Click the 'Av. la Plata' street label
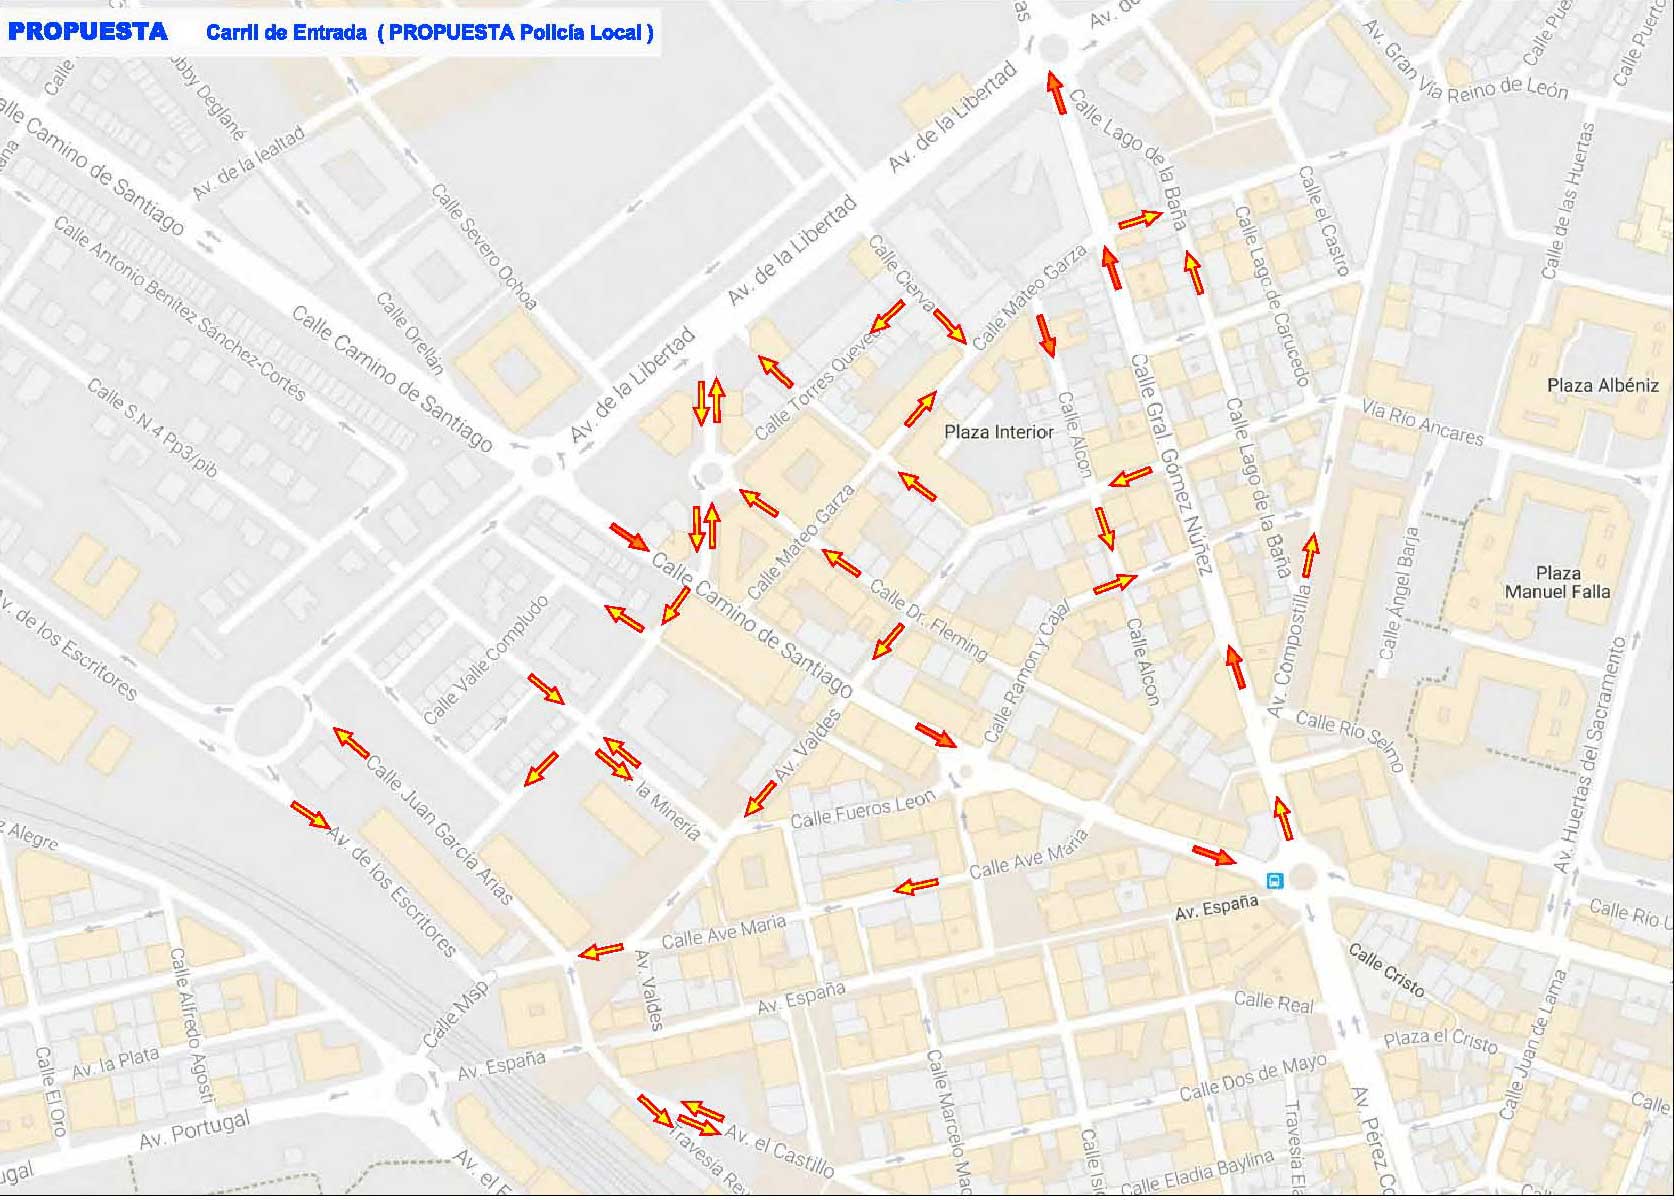Image resolution: width=1676 pixels, height=1200 pixels. 115,1063
